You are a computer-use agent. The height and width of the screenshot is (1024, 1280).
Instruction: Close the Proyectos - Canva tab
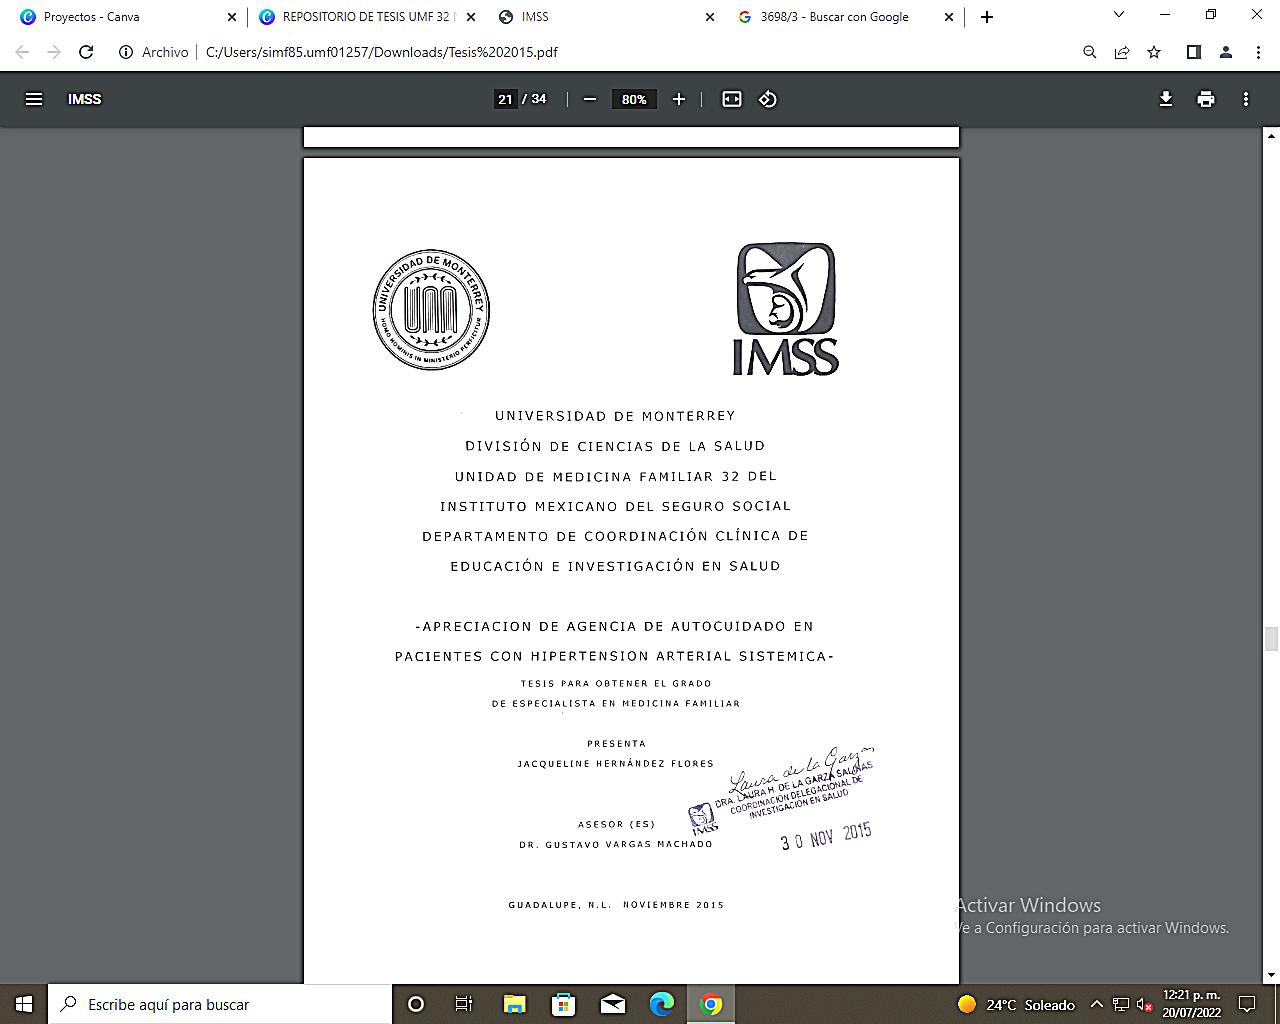coord(232,17)
